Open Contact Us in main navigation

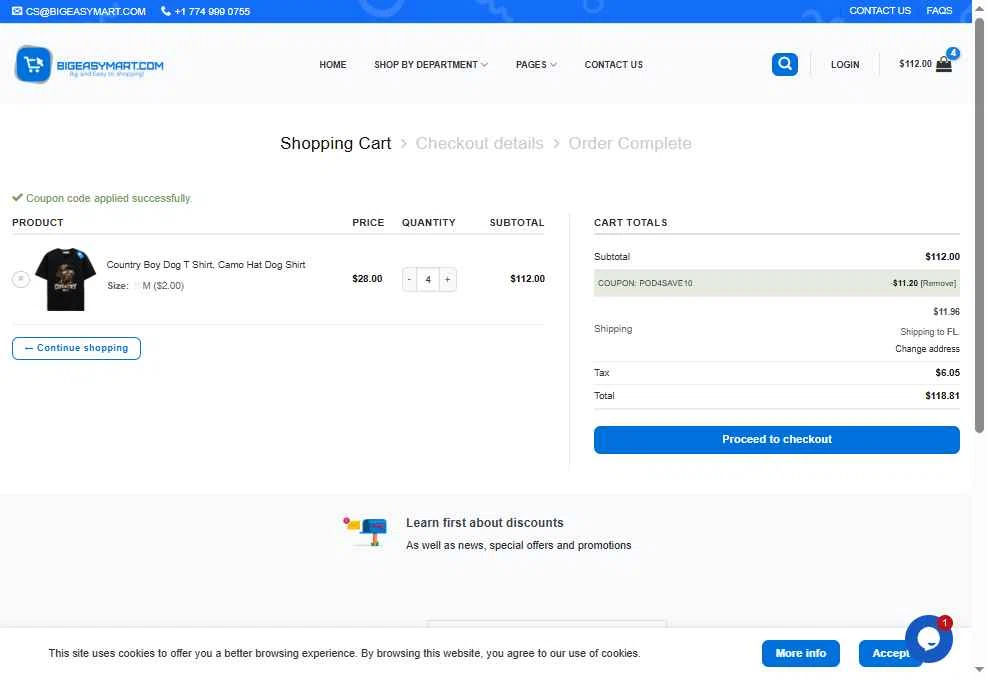[x=613, y=65]
